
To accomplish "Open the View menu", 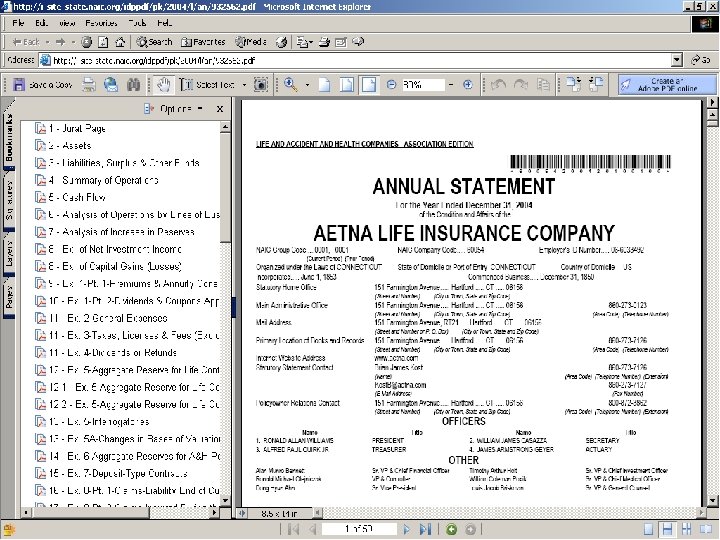I will (67, 23).
